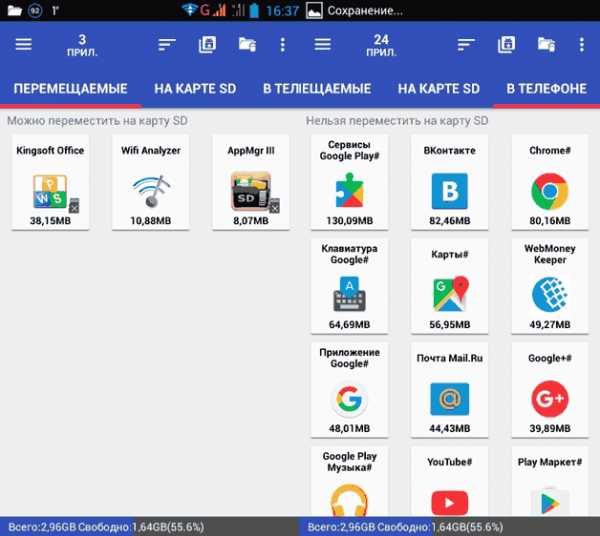The height and width of the screenshot is (536, 600).
Task: Open the left panel hamburger menu
Action: pyautogui.click(x=23, y=44)
